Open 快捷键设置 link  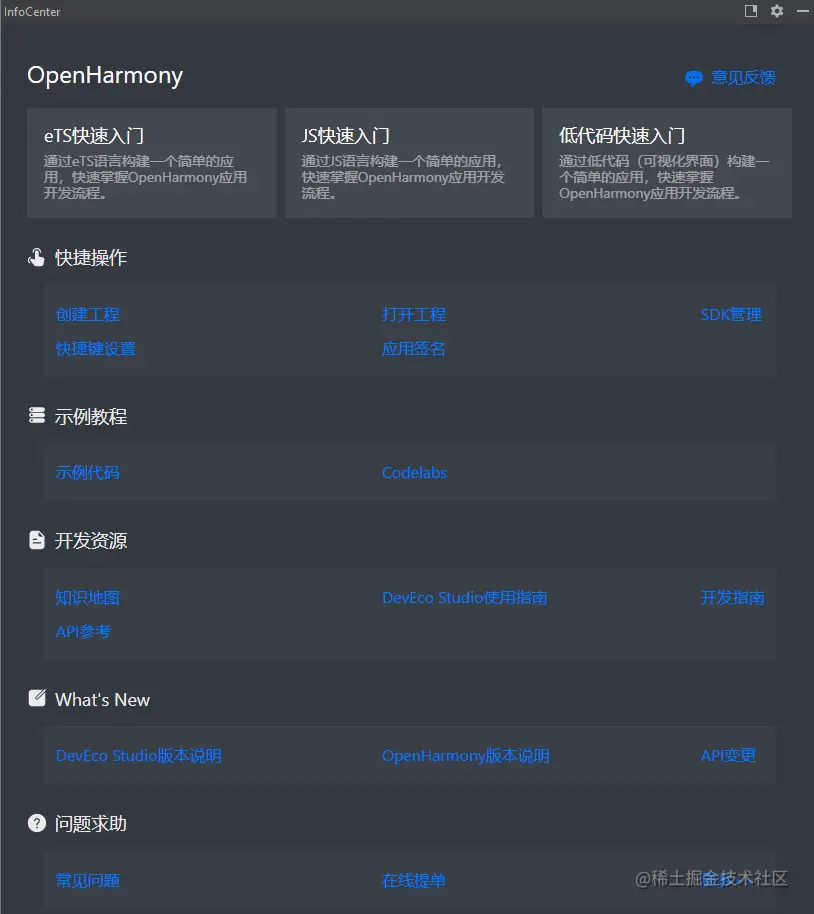coord(96,349)
